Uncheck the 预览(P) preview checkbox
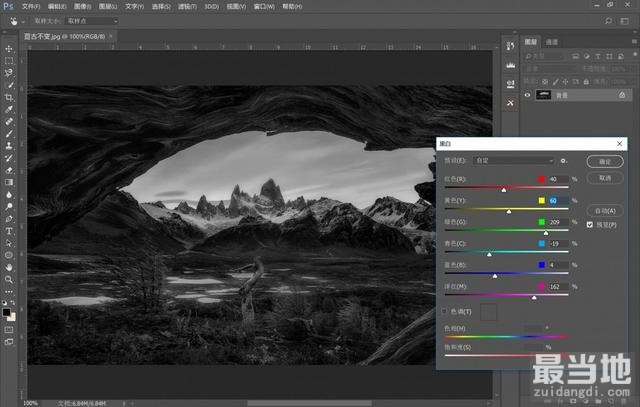Image resolution: width=640 pixels, height=407 pixels. pyautogui.click(x=589, y=225)
